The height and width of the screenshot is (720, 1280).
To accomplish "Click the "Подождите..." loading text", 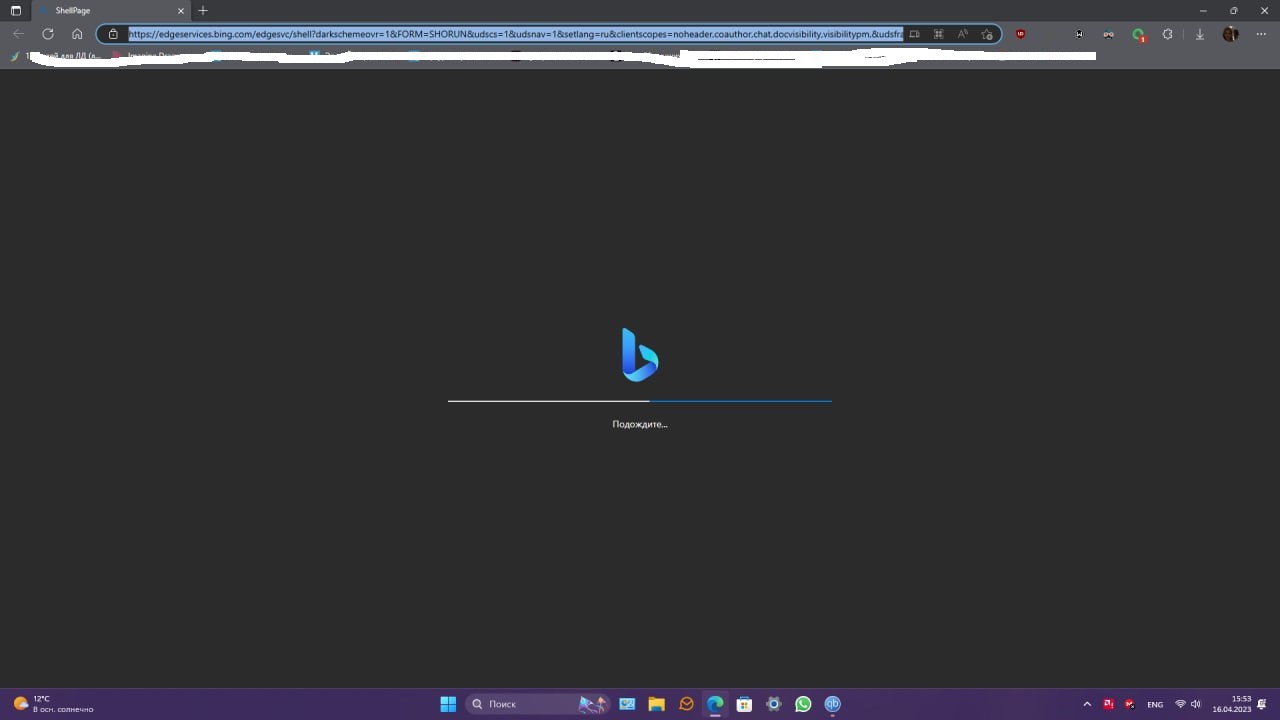I will [x=640, y=424].
